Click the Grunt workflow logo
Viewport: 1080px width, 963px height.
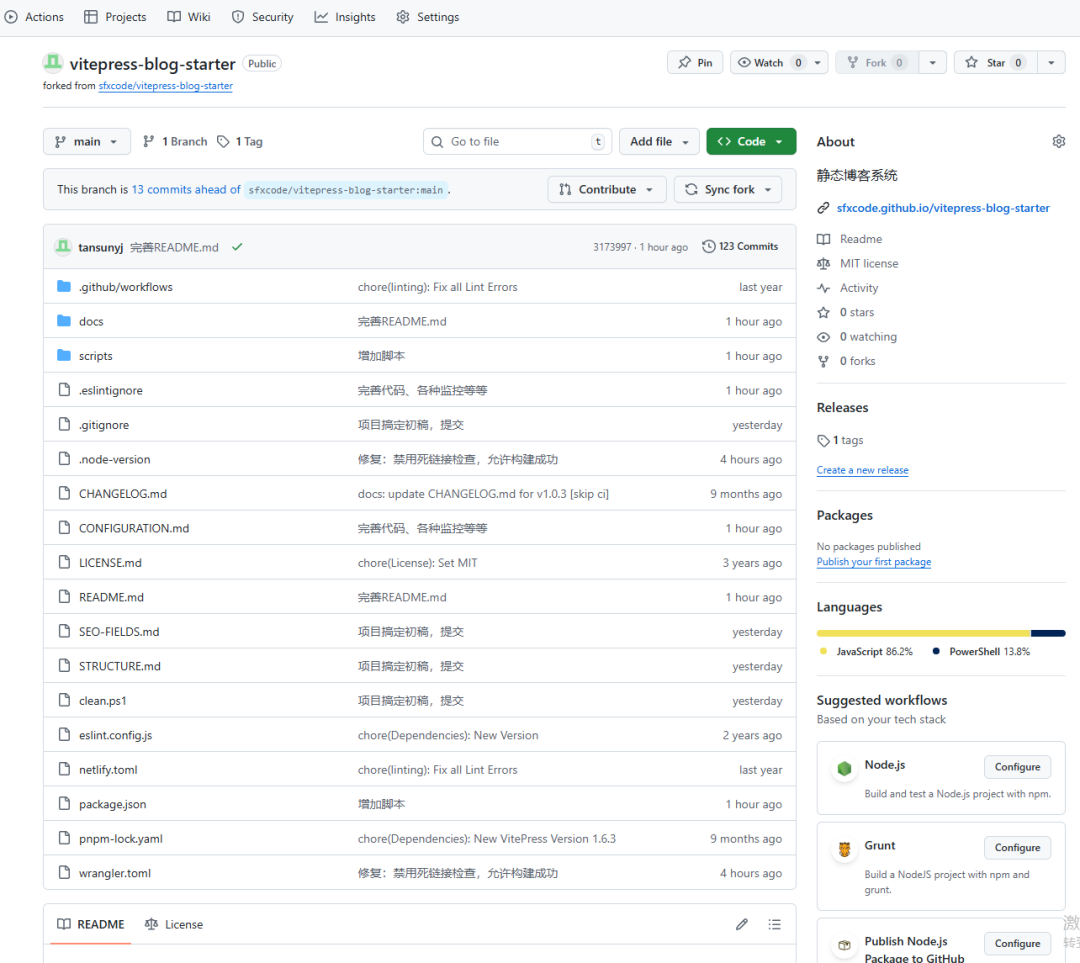(x=844, y=849)
